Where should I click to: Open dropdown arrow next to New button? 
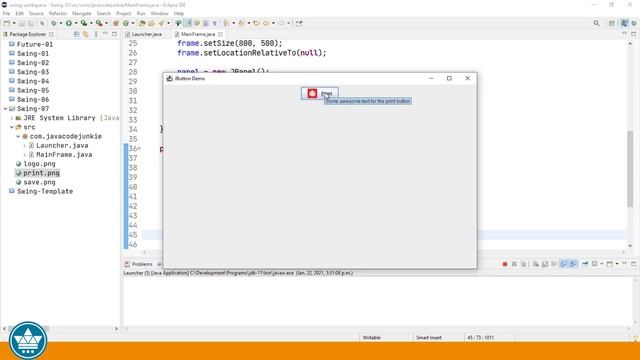(14, 23)
